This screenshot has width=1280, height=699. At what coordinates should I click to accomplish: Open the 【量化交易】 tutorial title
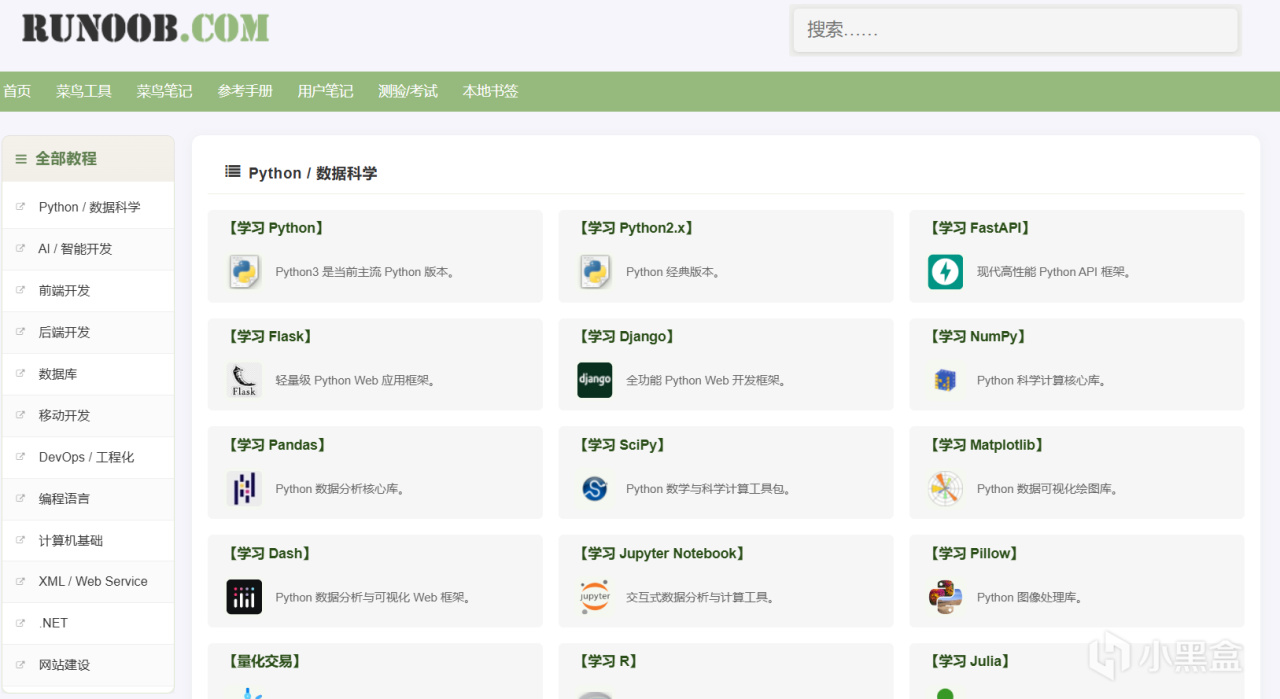pos(265,661)
